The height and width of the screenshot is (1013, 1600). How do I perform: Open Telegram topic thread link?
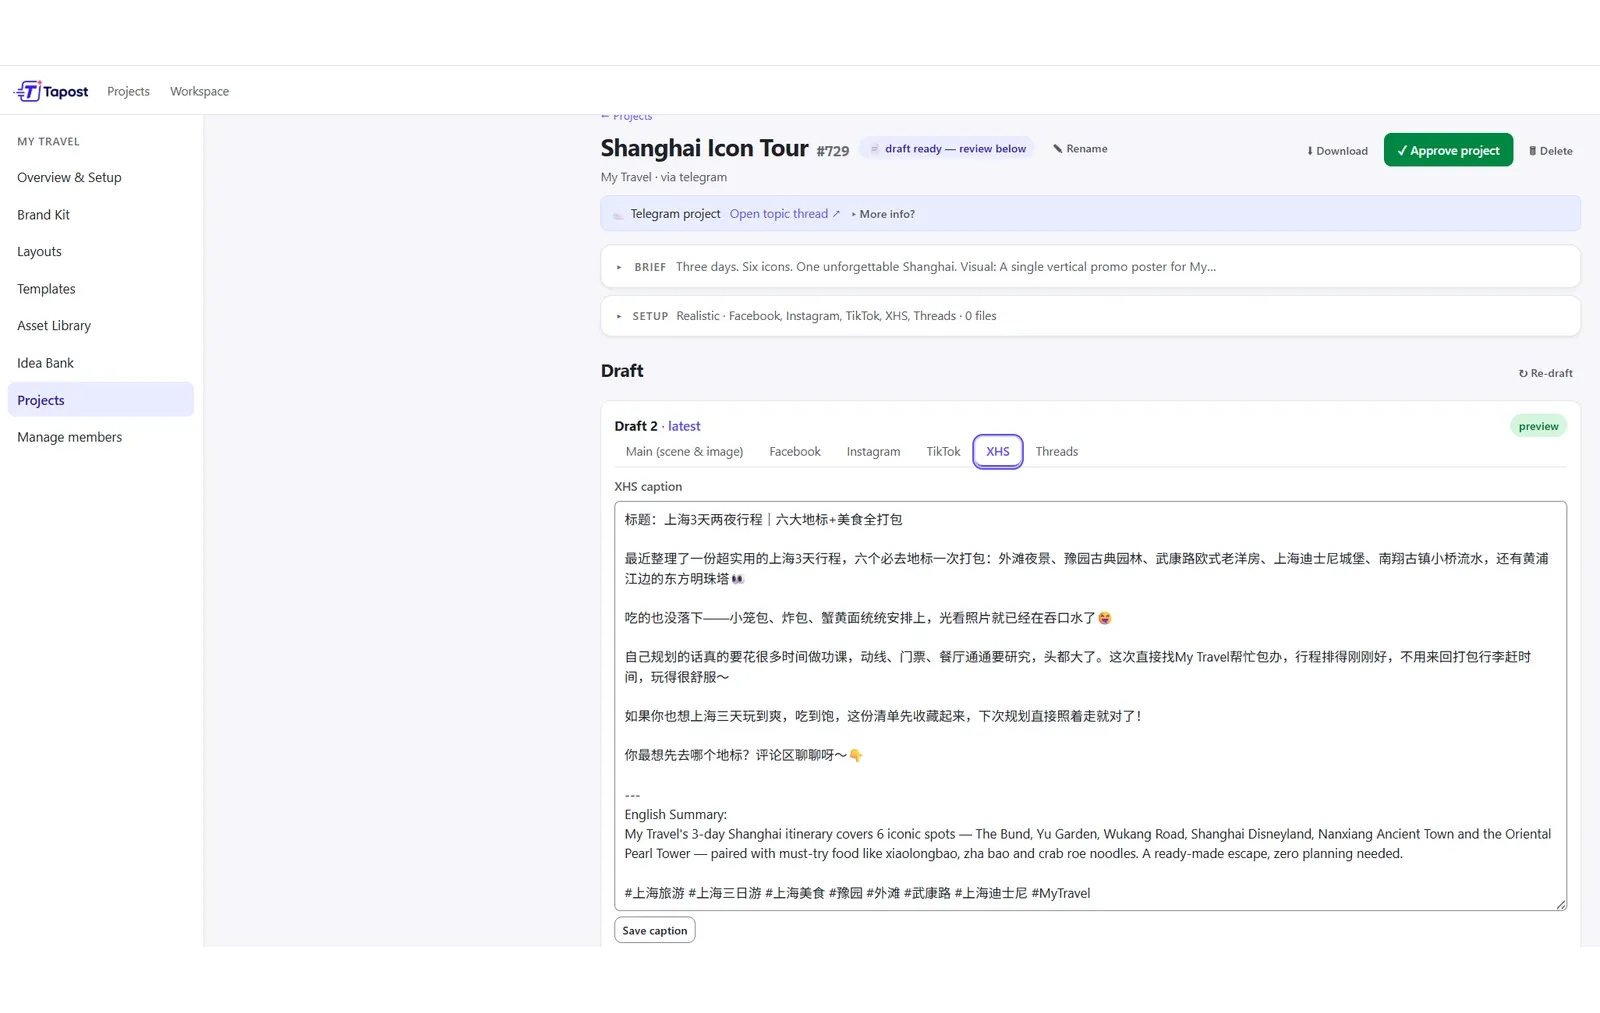pyautogui.click(x=785, y=214)
